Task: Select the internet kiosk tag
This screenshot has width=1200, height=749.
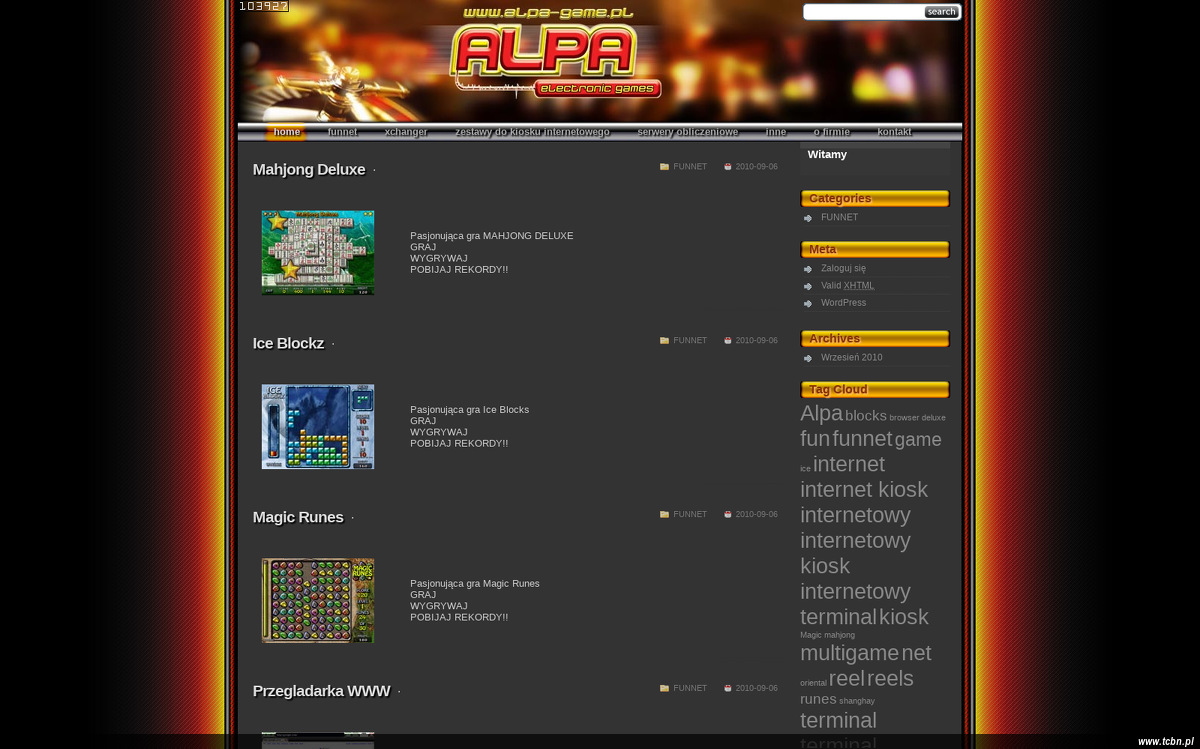Action: pos(864,490)
